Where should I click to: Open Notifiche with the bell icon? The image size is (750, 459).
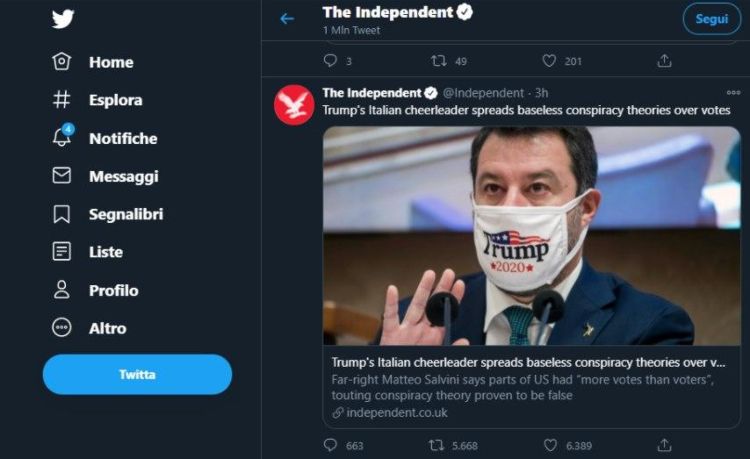pos(122,138)
